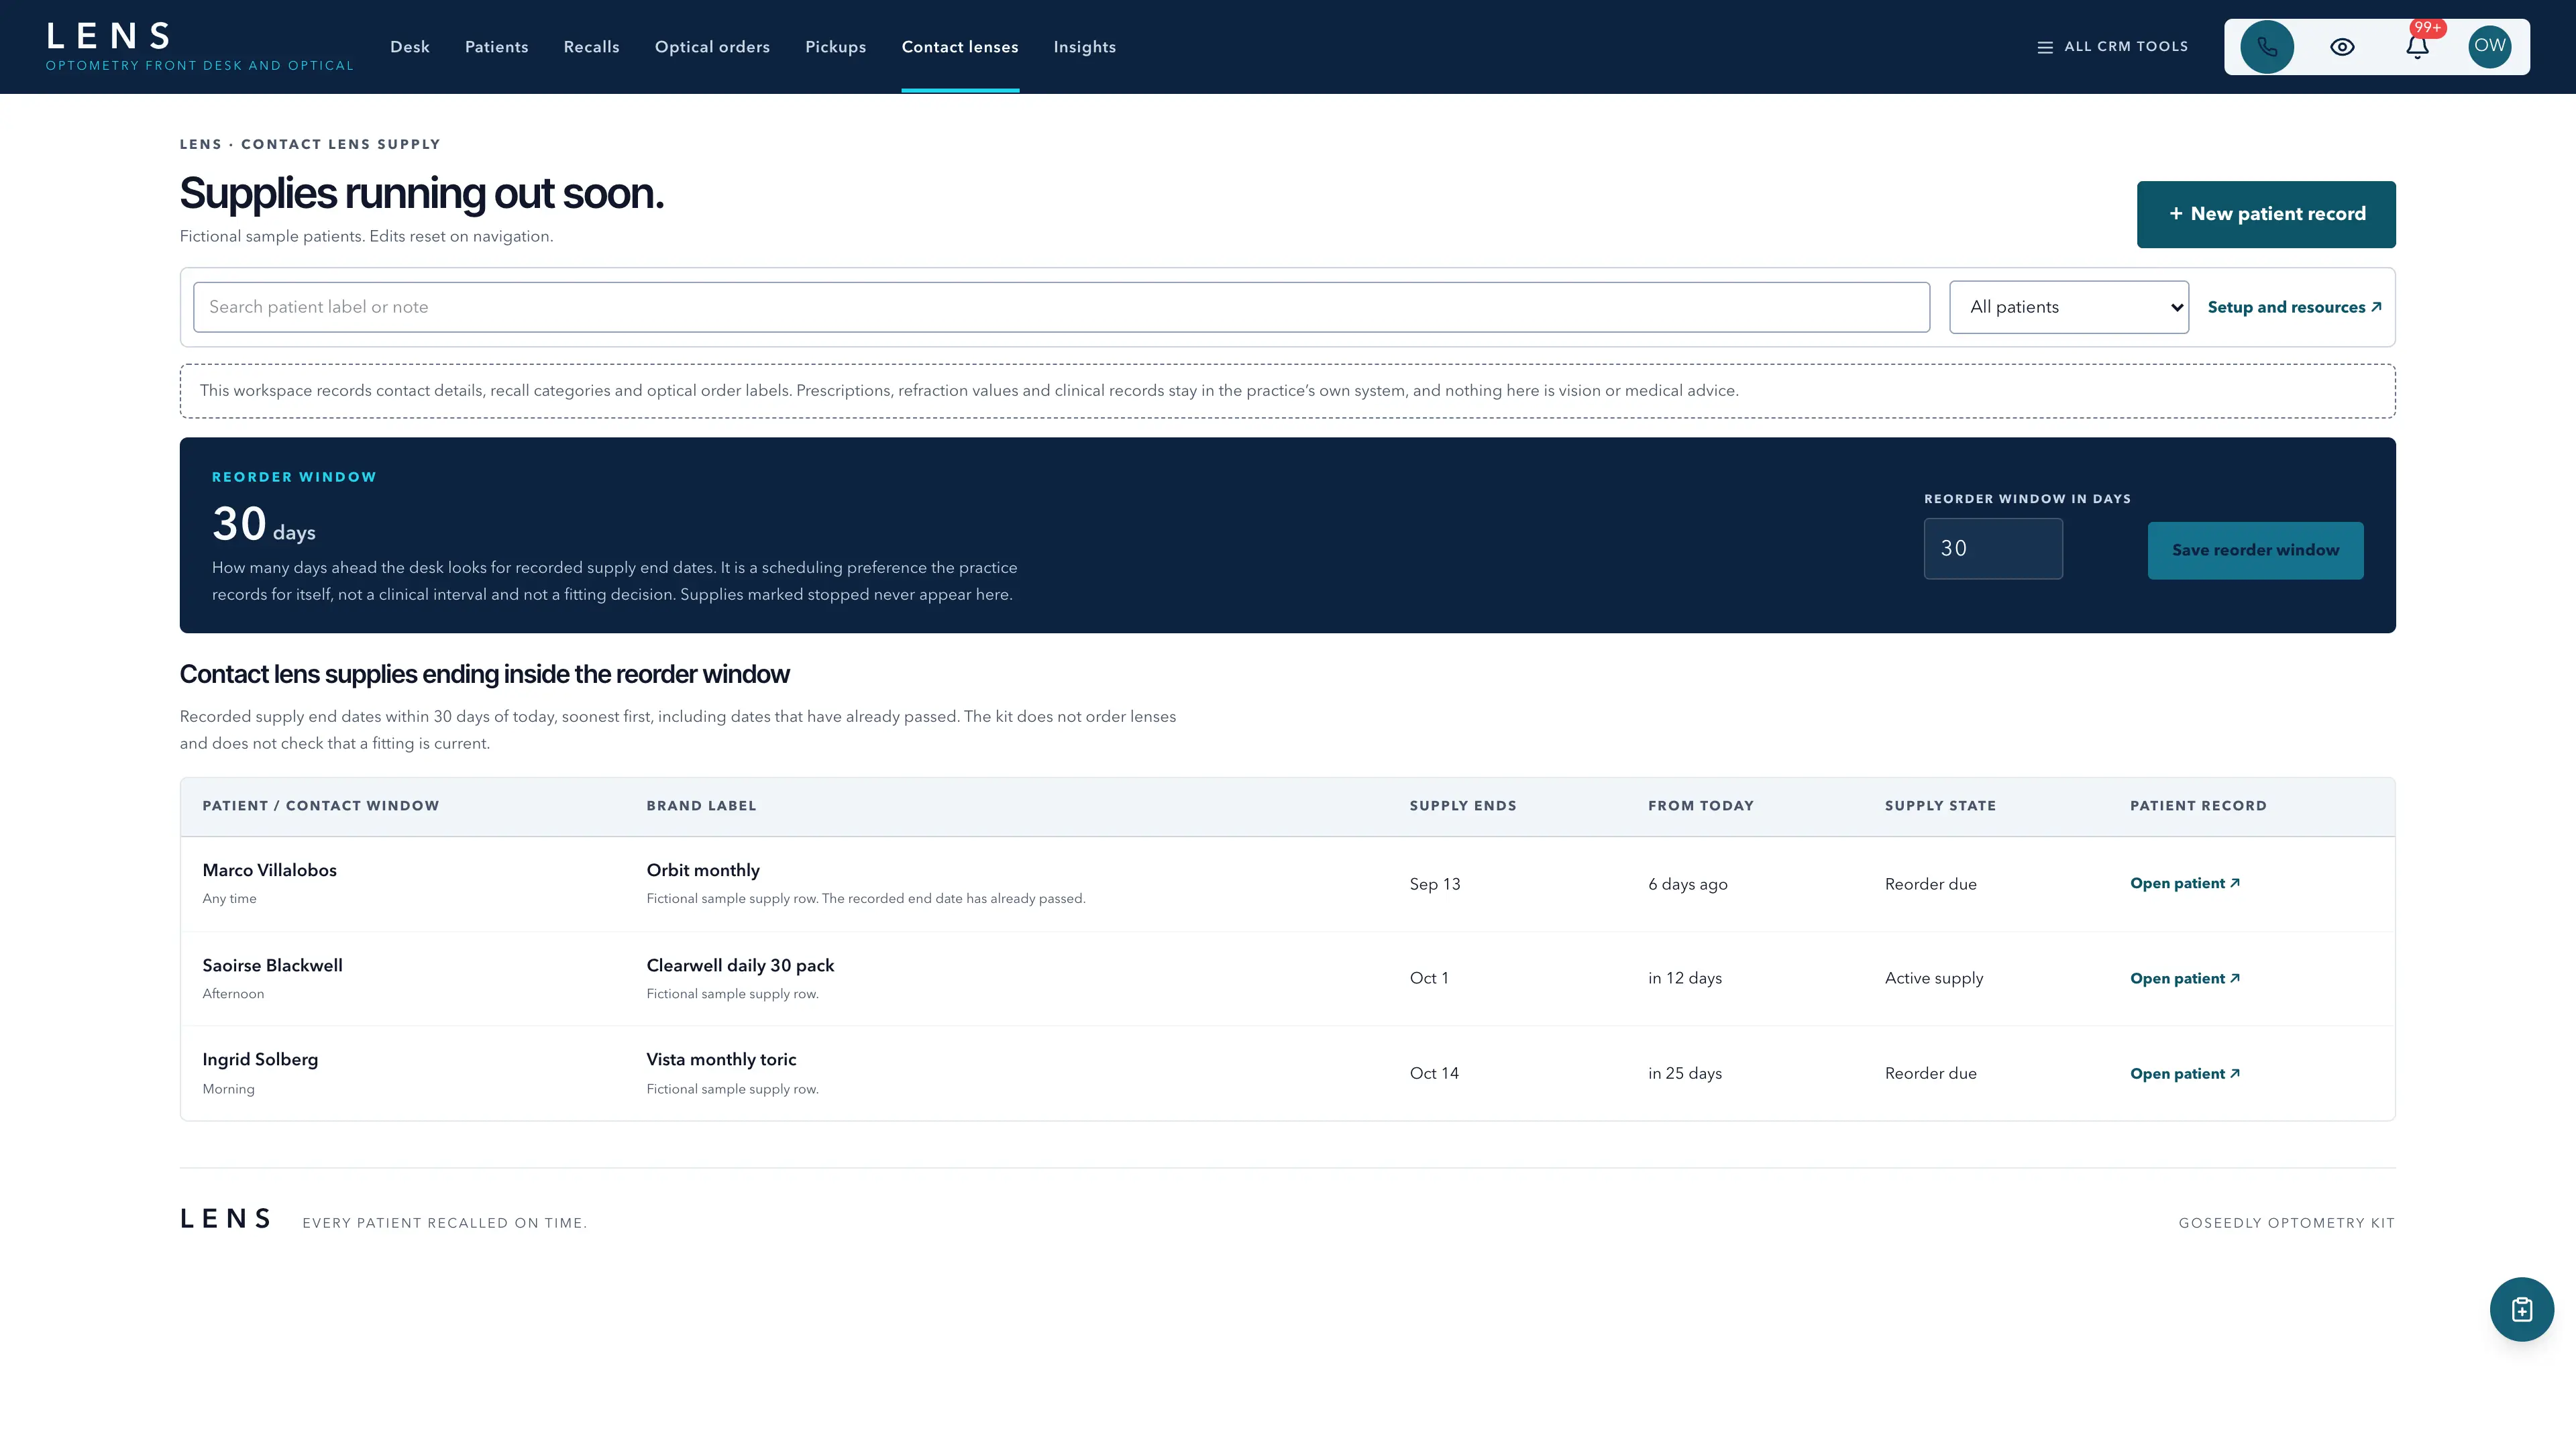The height and width of the screenshot is (1449, 2576).
Task: Open the Insights tab
Action: [1085, 47]
